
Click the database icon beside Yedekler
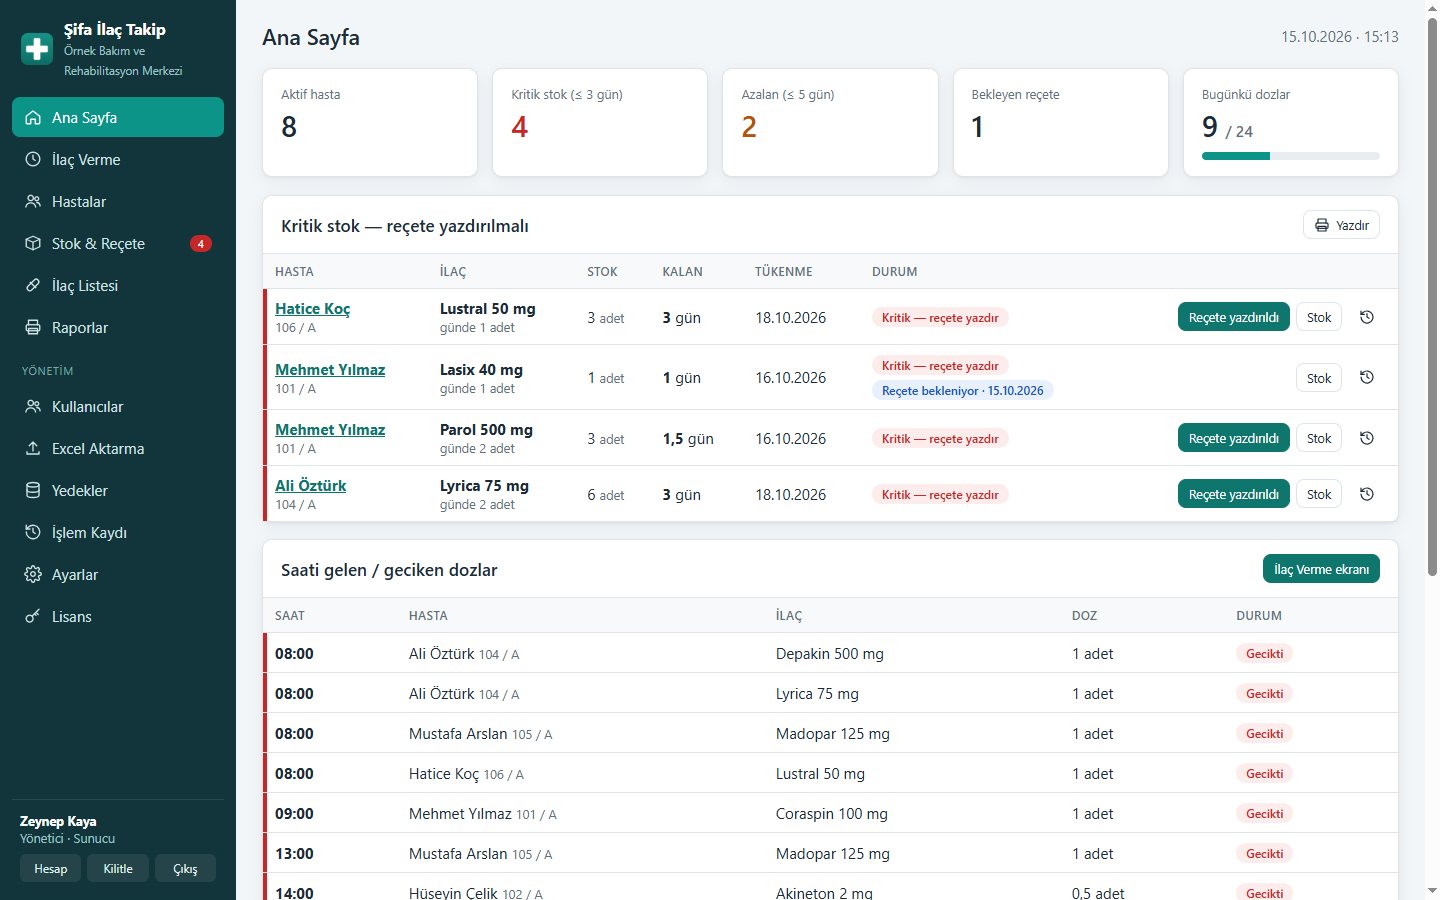coord(33,490)
